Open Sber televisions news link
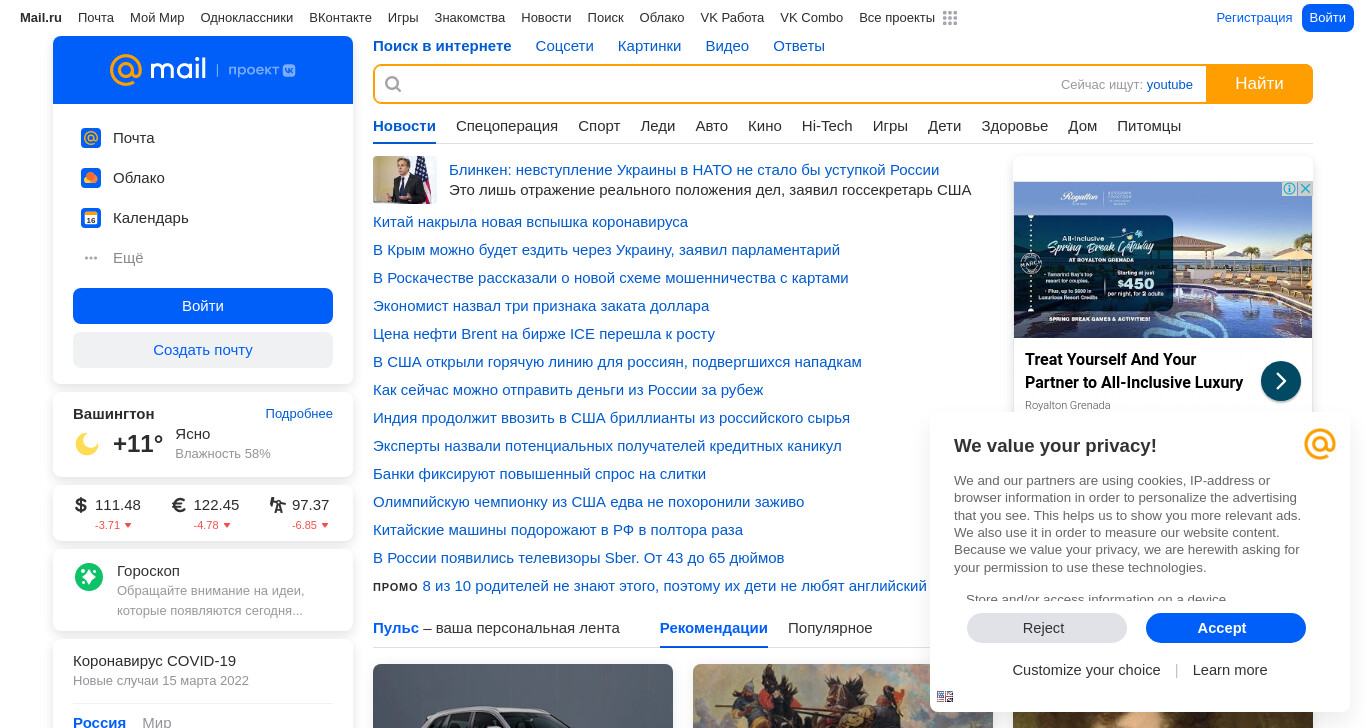Image resolution: width=1366 pixels, height=728 pixels. tap(578, 558)
